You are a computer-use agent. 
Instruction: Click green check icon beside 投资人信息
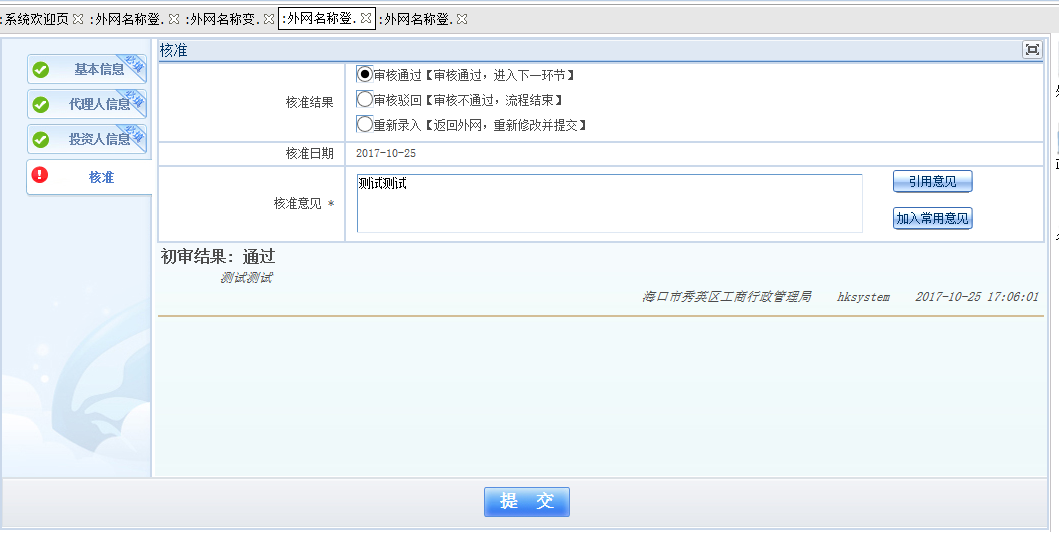[x=41, y=140]
